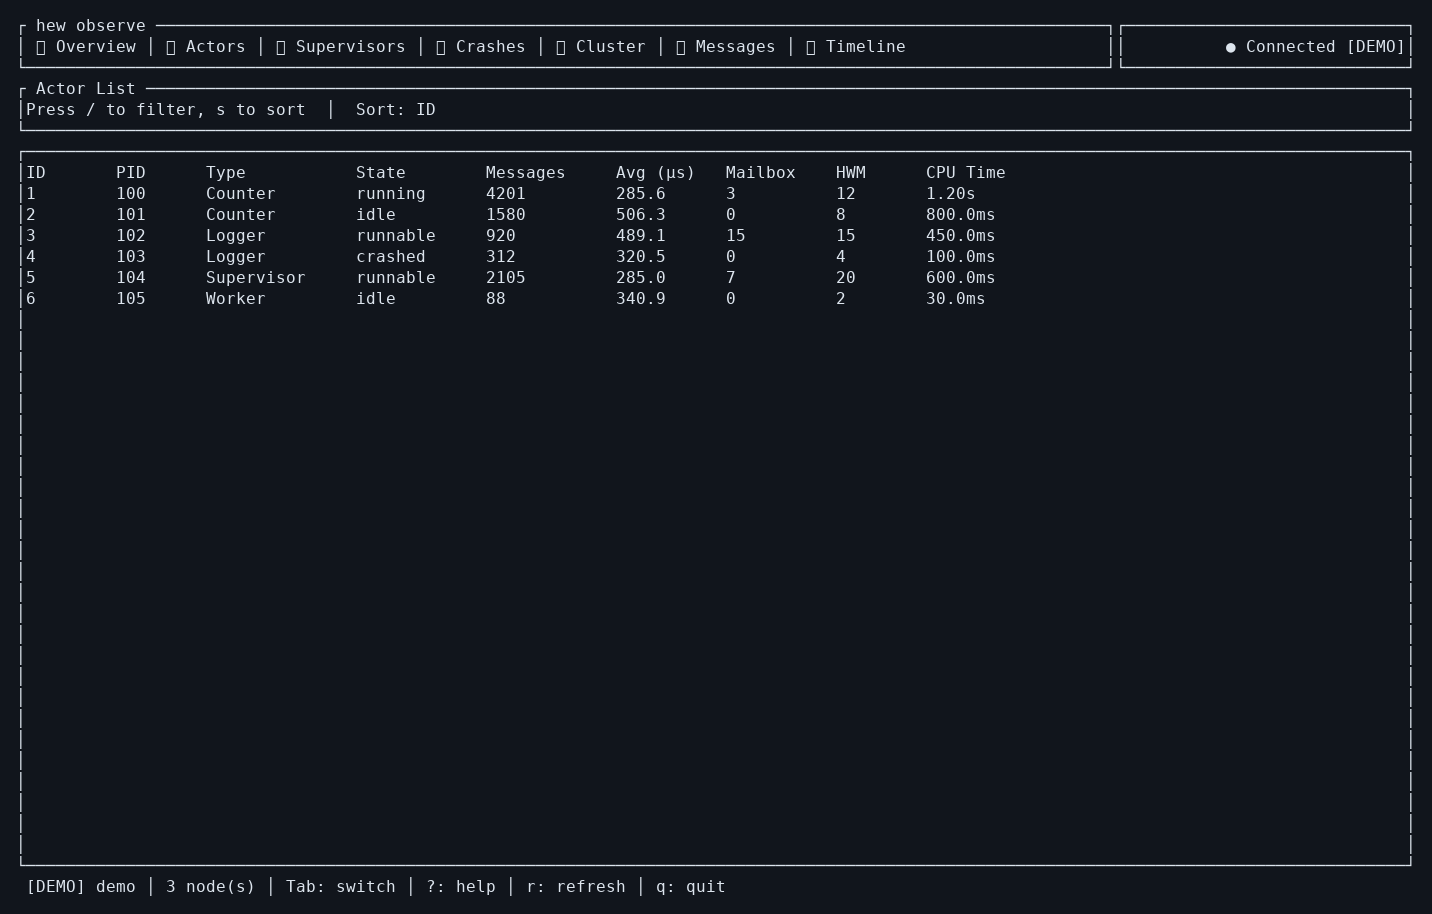Click the 'Supervisor' type cell in row 5
This screenshot has width=1432, height=914.
[x=256, y=278]
